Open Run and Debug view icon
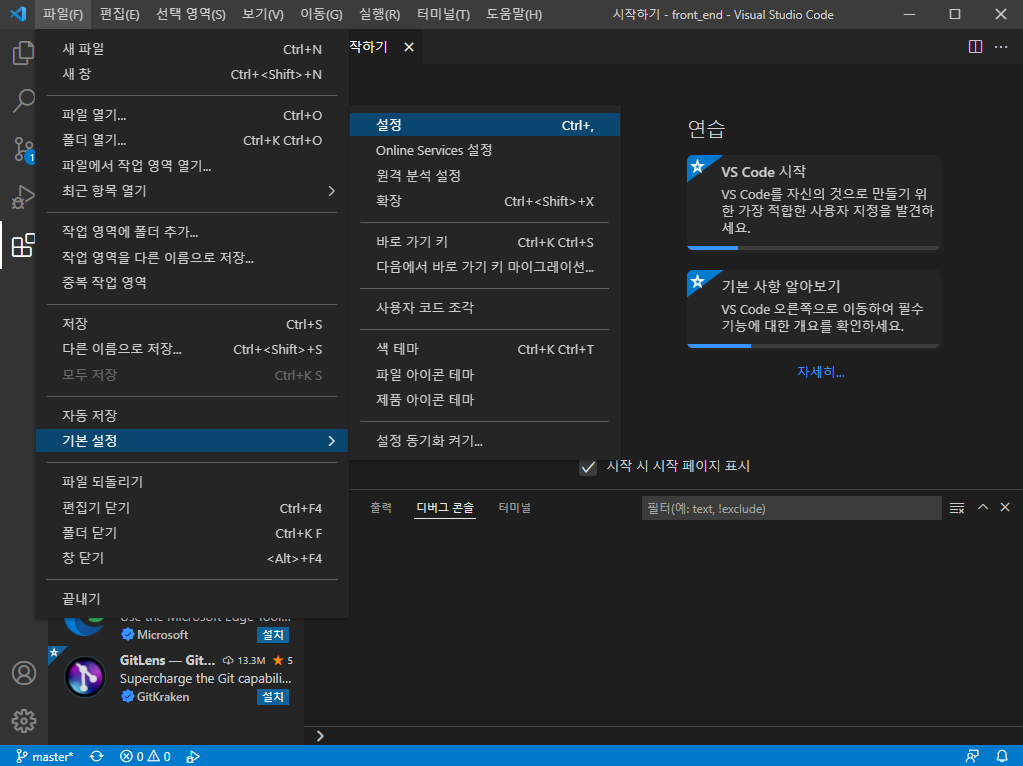1023x766 pixels. [x=23, y=197]
